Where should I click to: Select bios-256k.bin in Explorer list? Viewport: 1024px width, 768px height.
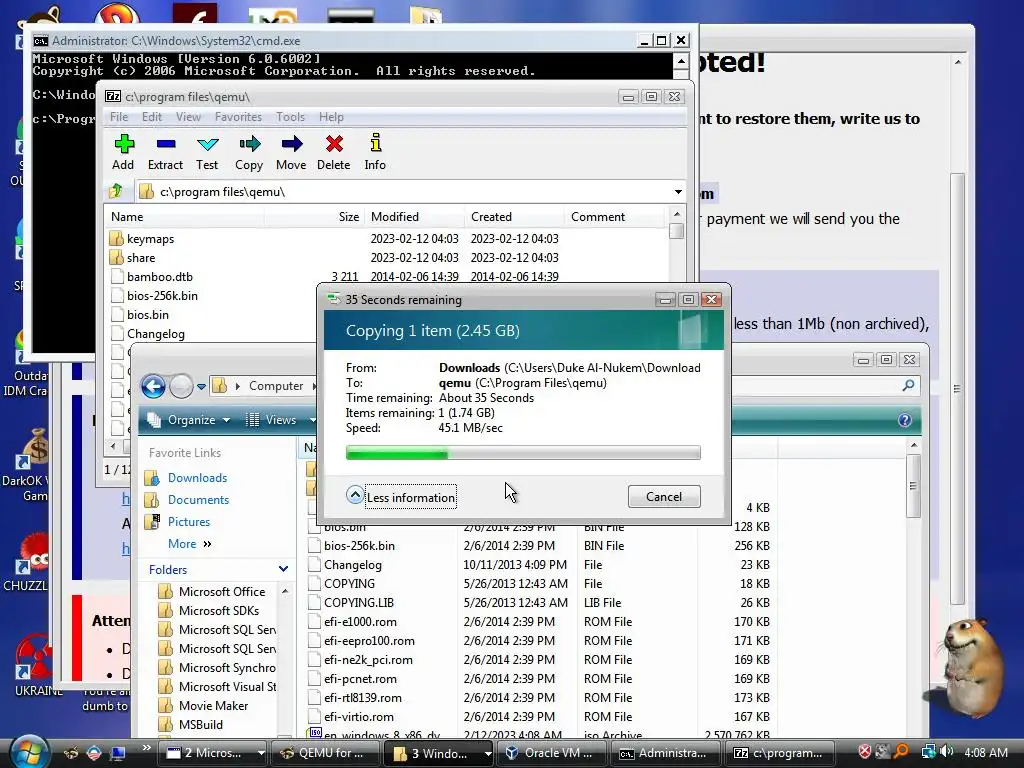(359, 545)
